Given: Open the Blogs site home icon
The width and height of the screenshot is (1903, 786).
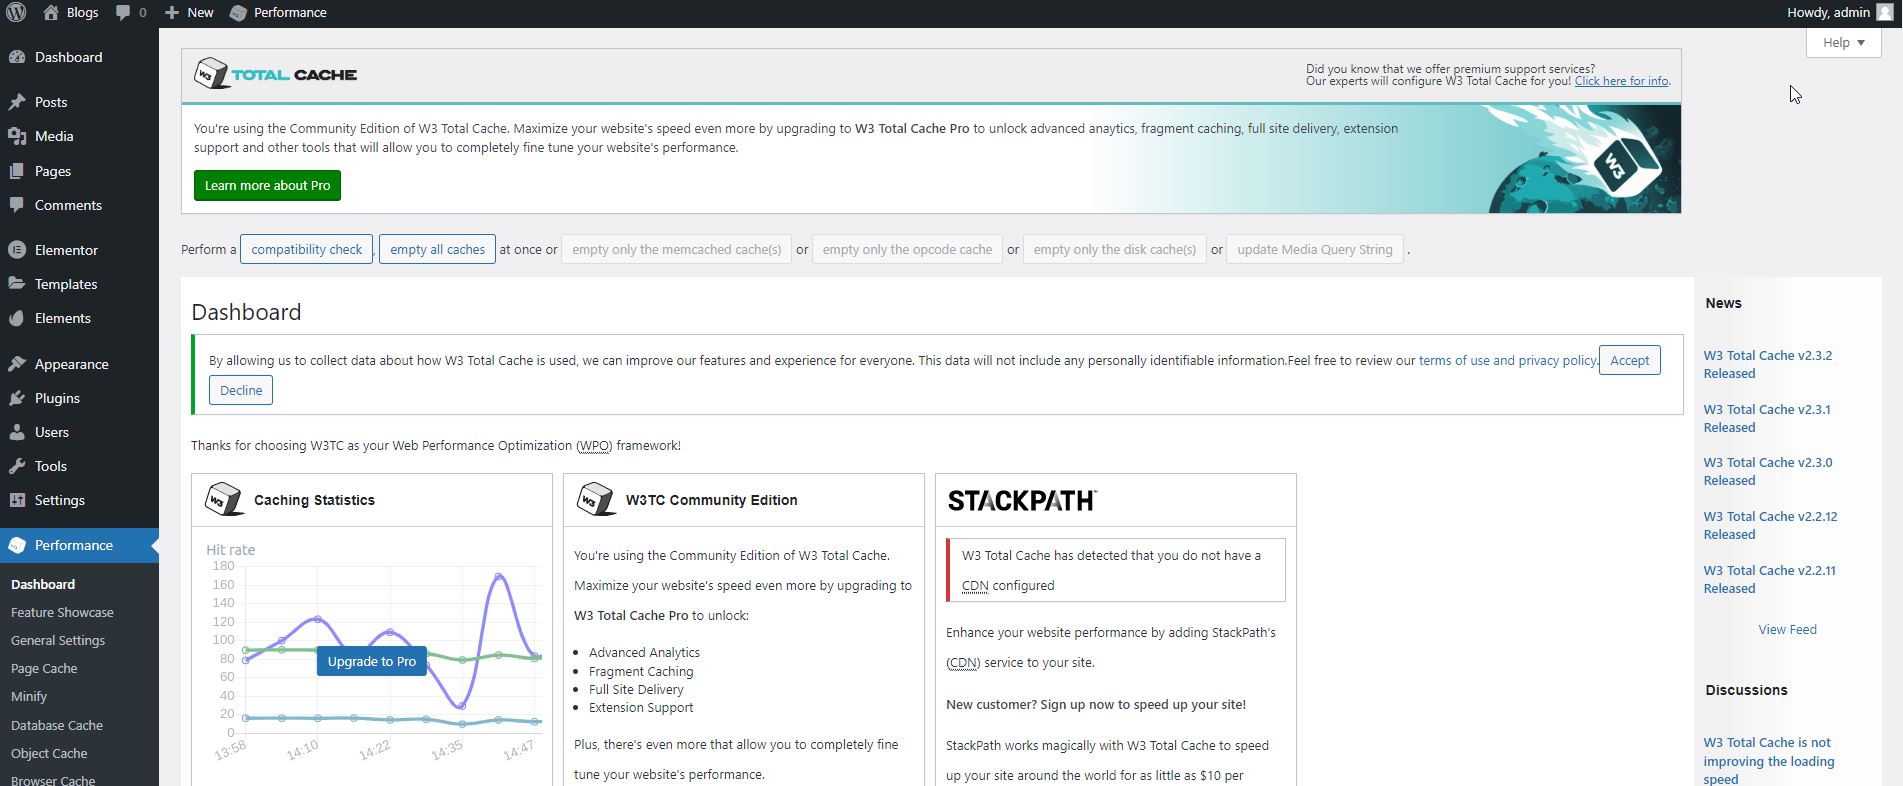Looking at the screenshot, I should tap(51, 12).
